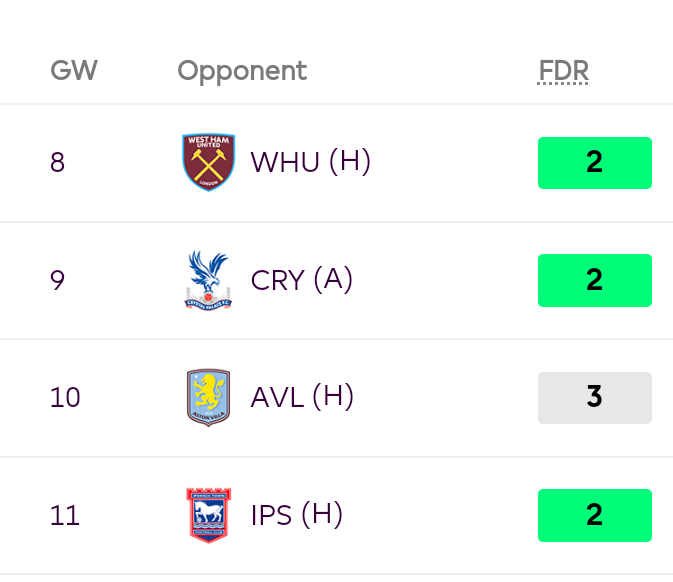The width and height of the screenshot is (673, 582).
Task: Select gameweek 10 number
Action: click(65, 397)
